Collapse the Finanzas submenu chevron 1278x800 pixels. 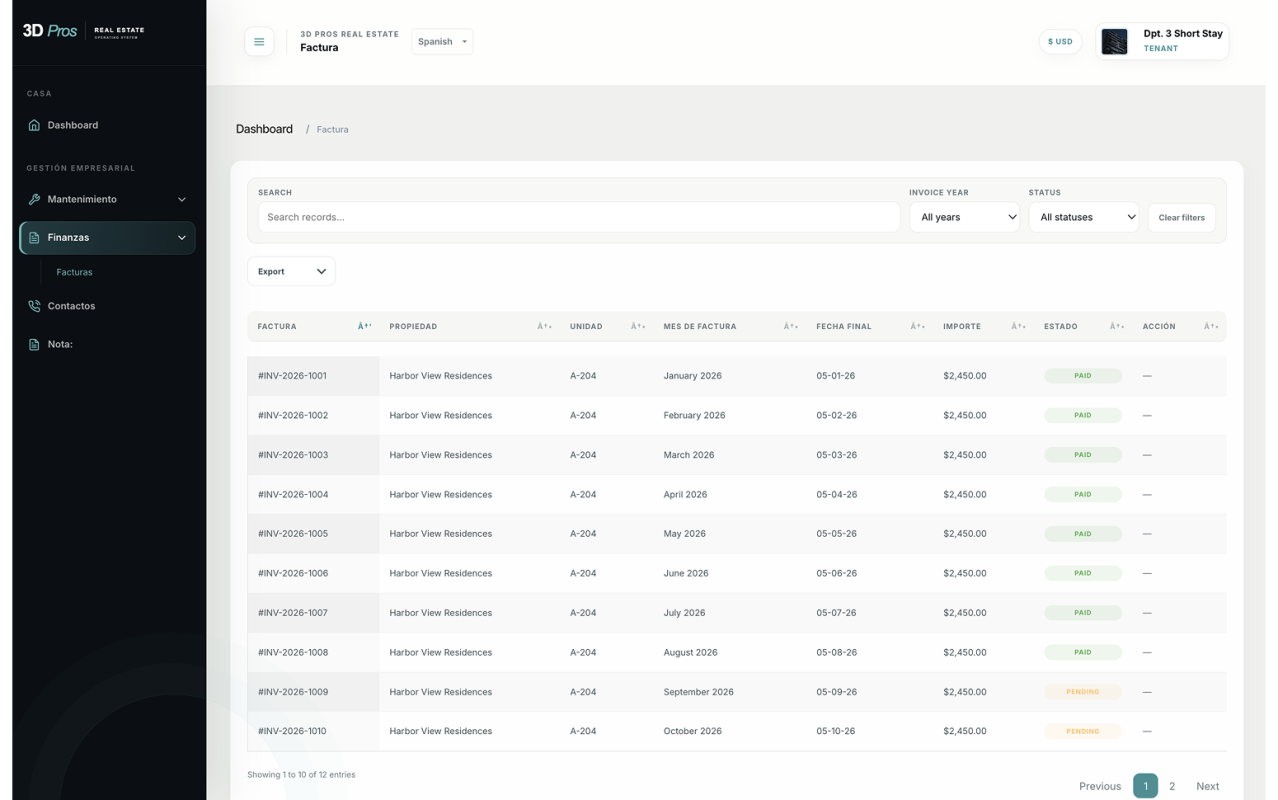tap(182, 238)
